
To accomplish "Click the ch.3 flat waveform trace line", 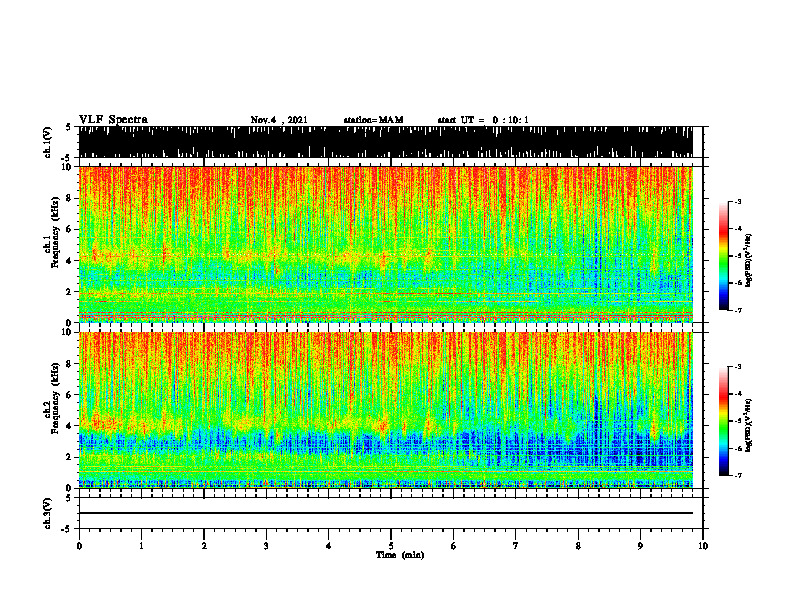I will (x=386, y=513).
